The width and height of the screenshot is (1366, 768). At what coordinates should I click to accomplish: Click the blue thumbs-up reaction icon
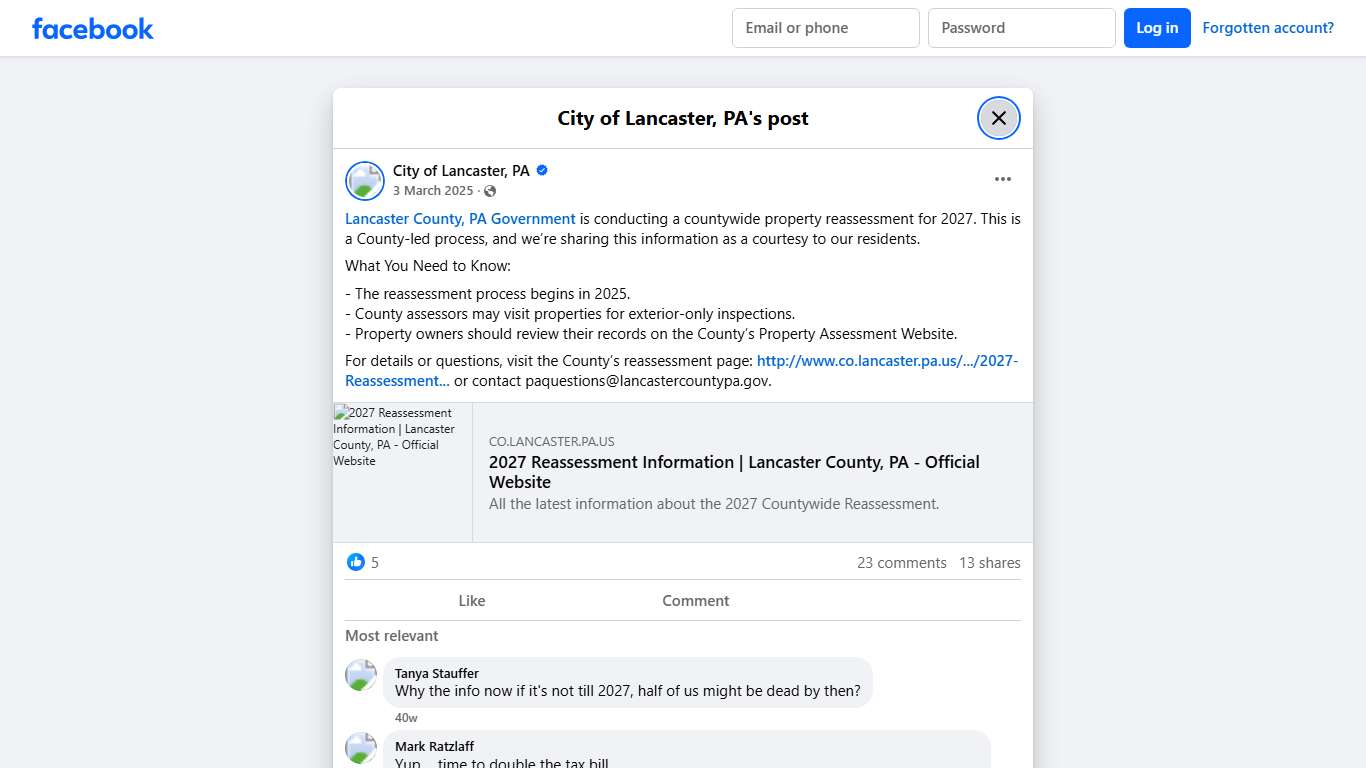pyautogui.click(x=356, y=562)
